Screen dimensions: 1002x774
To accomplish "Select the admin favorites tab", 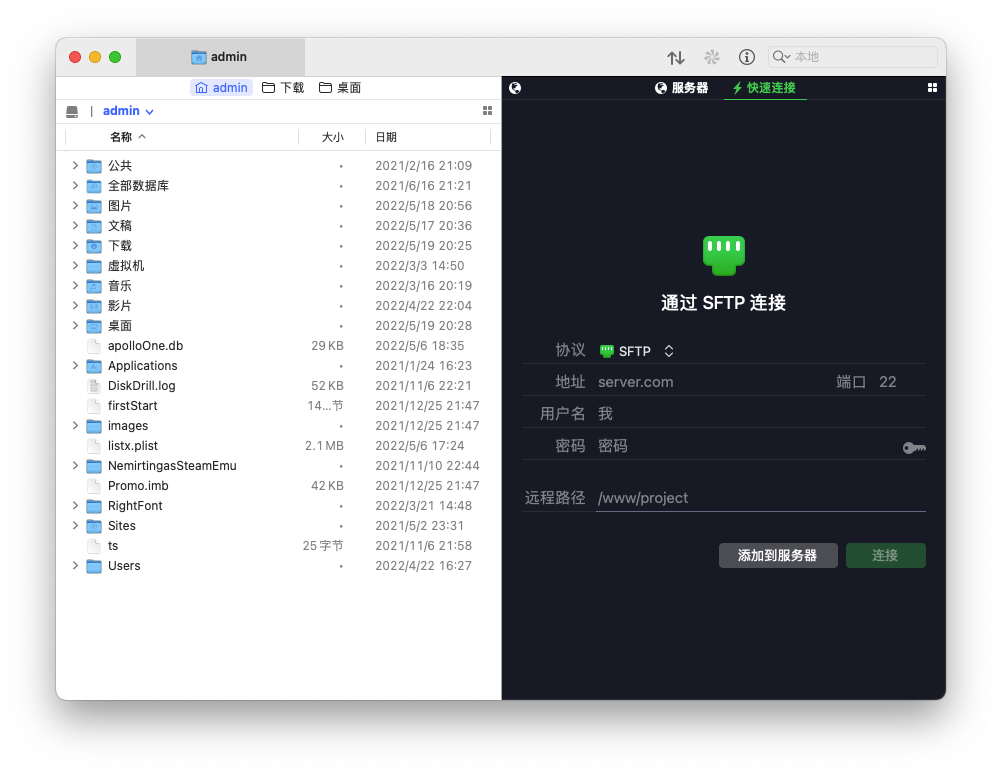I will pos(221,88).
